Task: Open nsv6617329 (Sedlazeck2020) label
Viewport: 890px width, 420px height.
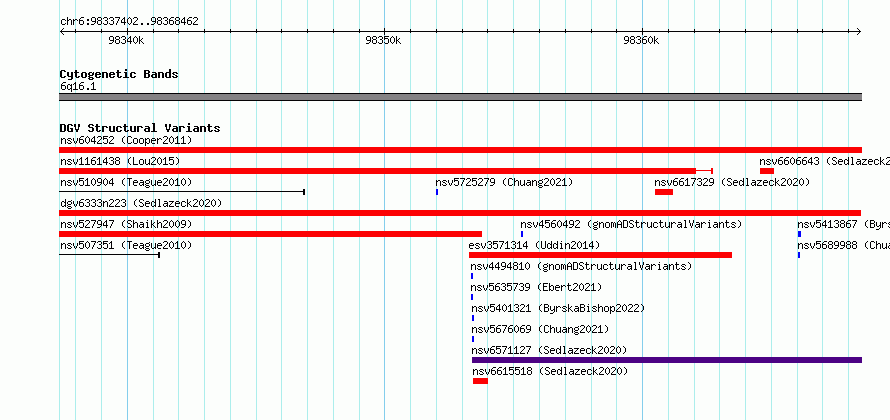Action: (732, 182)
